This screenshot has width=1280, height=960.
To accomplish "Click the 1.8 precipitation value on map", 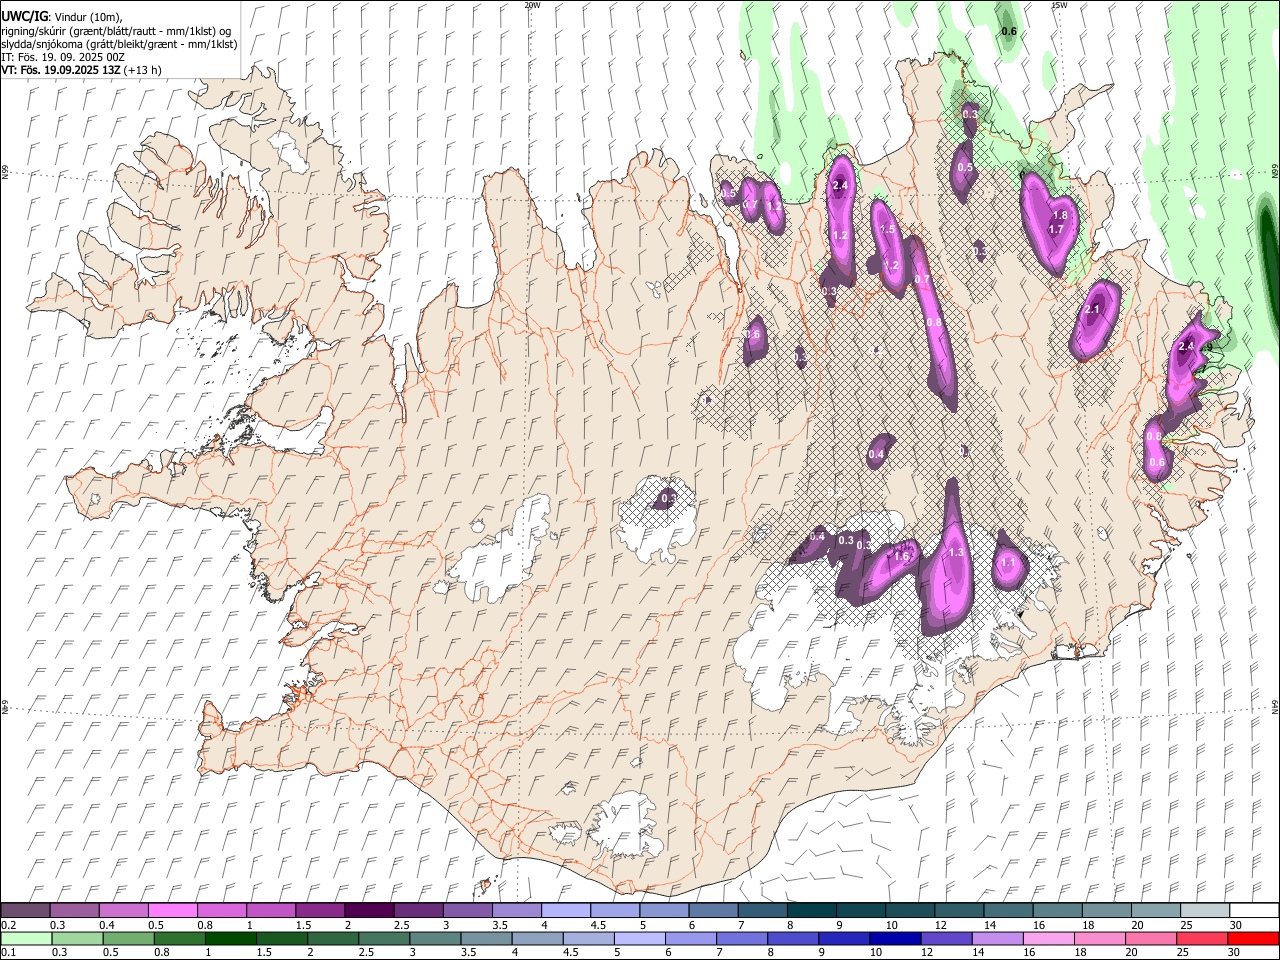I will pos(1061,215).
